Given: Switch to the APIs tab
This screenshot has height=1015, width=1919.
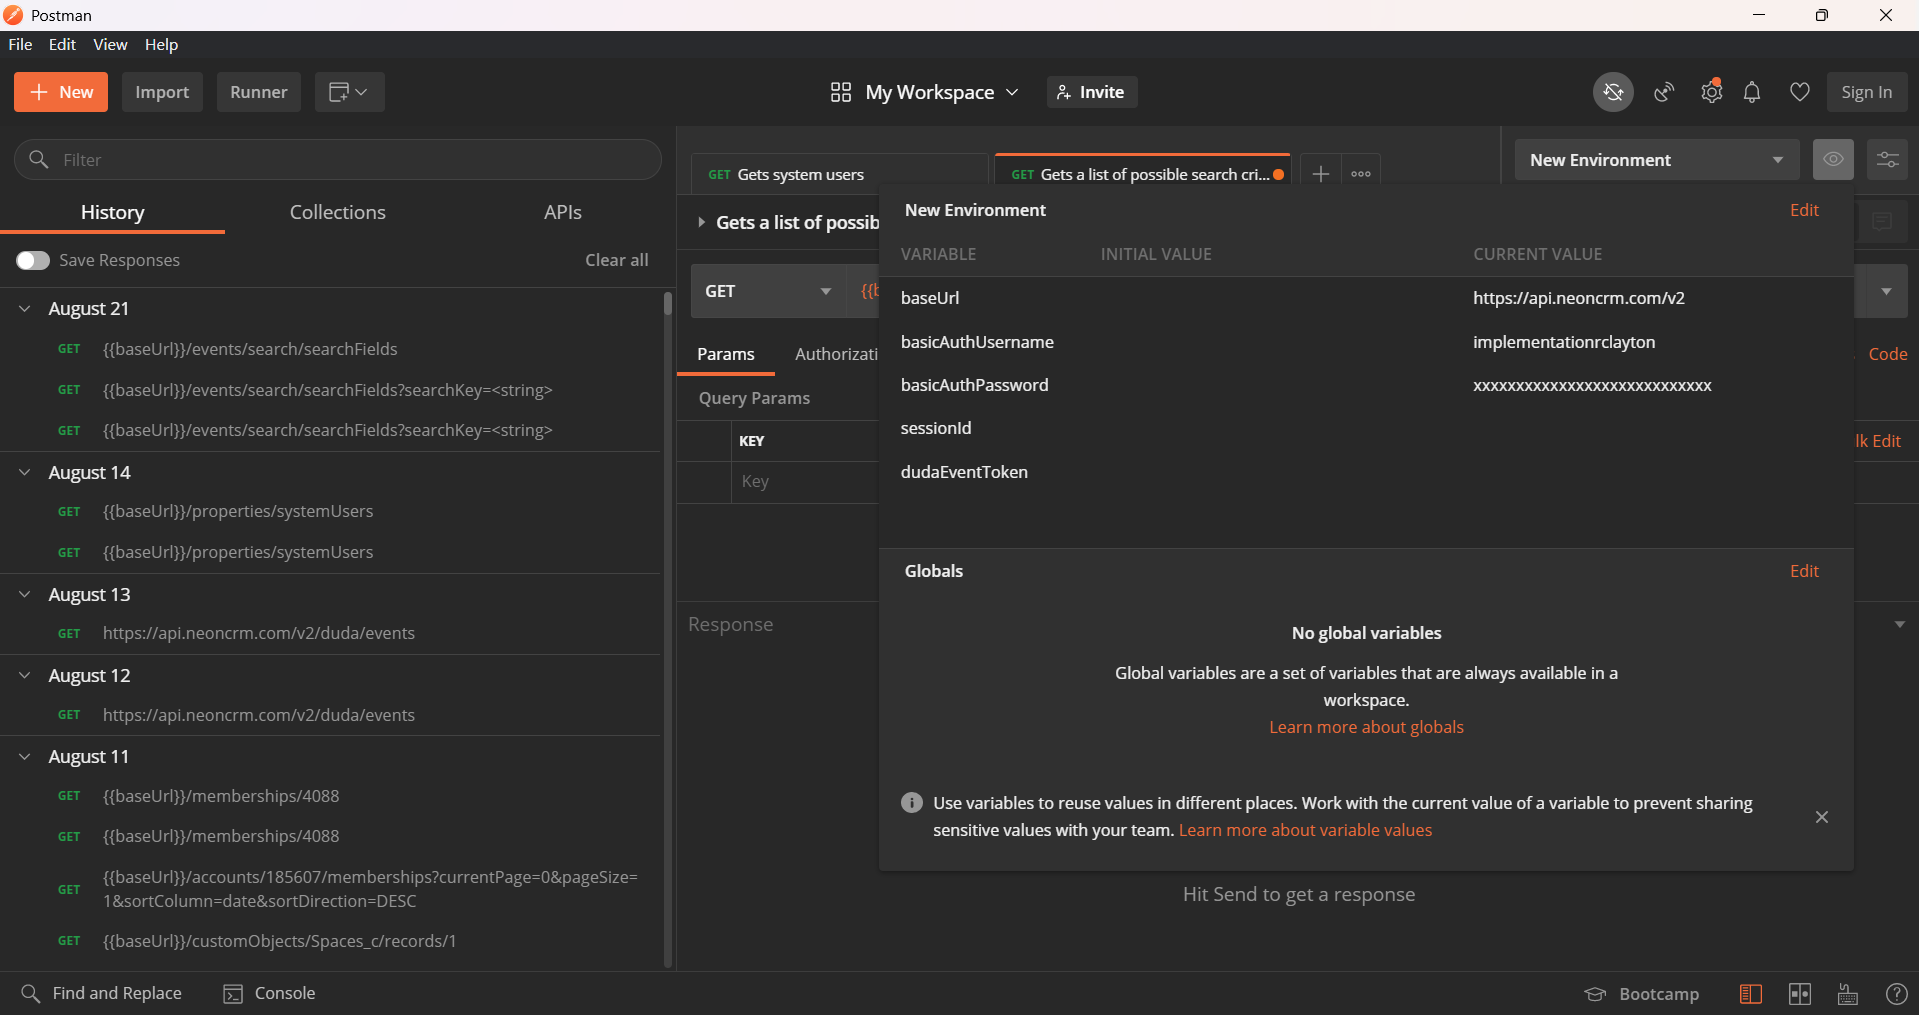Looking at the screenshot, I should (x=563, y=212).
